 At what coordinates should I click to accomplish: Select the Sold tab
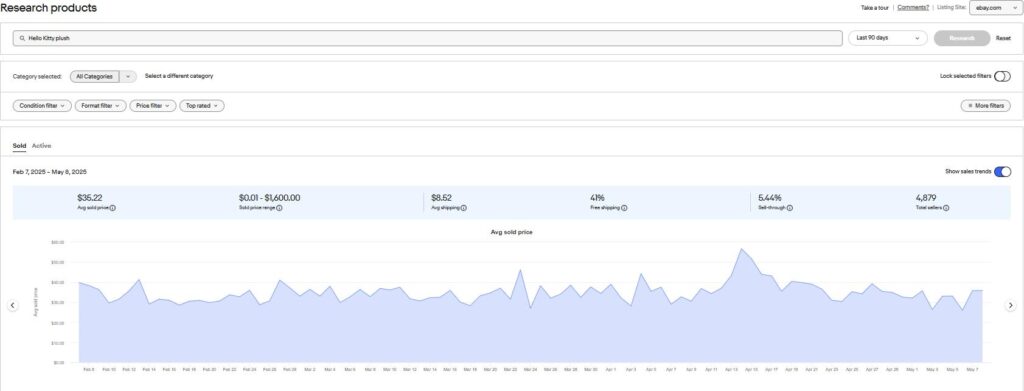20,146
